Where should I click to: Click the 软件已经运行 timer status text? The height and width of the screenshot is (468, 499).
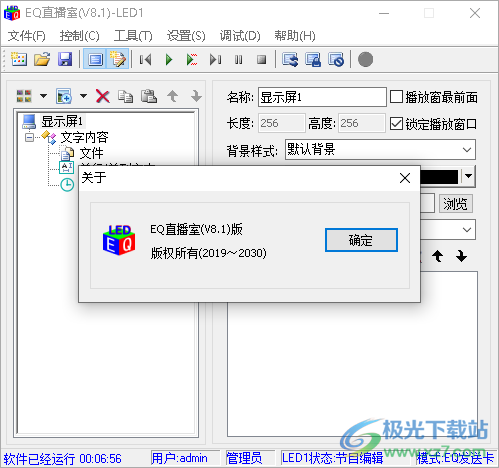tap(63, 459)
